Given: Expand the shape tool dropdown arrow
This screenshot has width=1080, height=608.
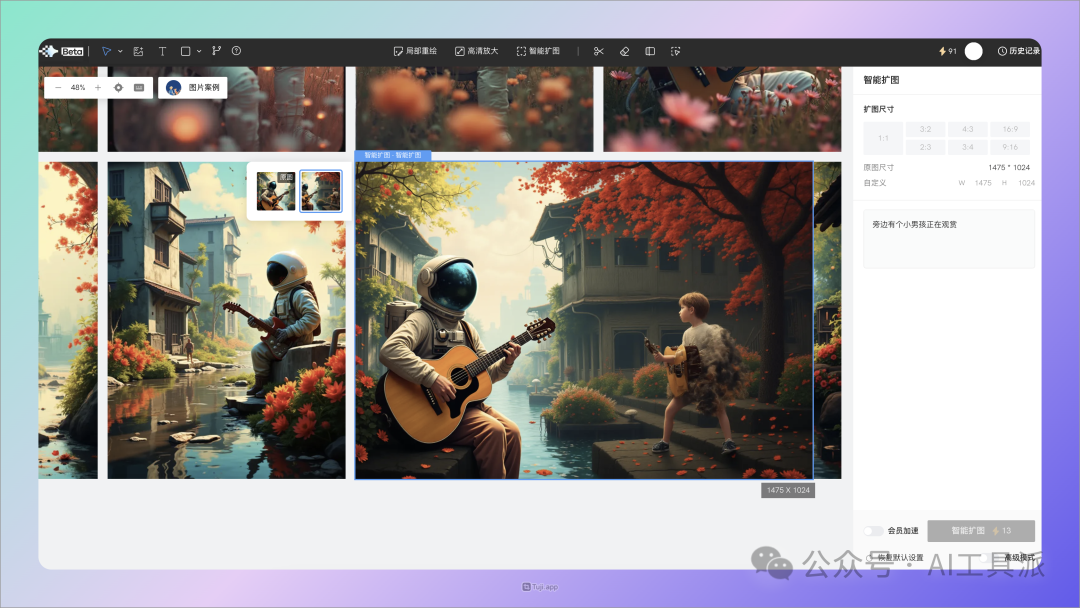Looking at the screenshot, I should tap(199, 51).
